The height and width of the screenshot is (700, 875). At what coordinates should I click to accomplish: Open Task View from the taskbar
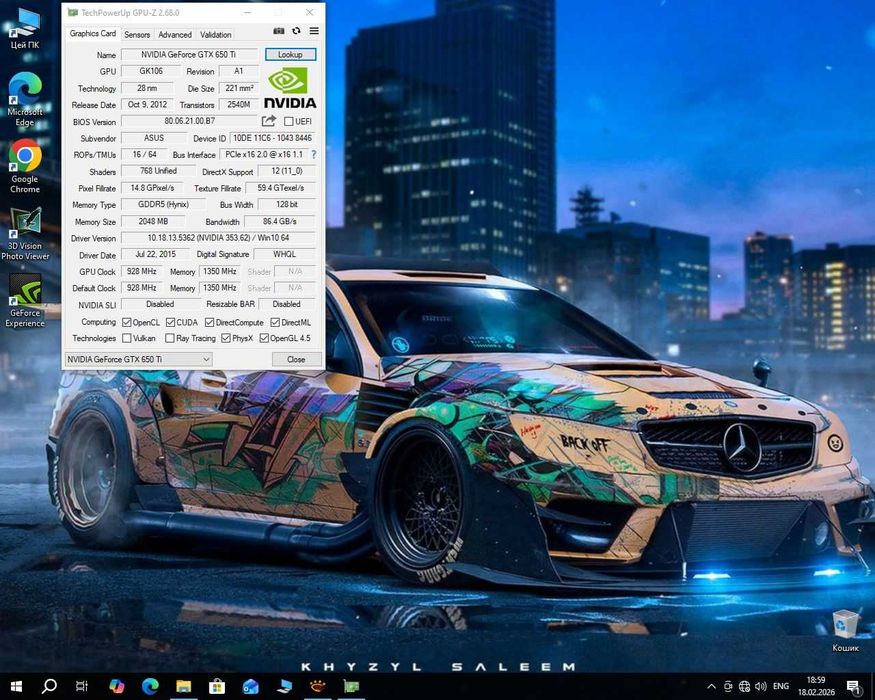pyautogui.click(x=81, y=686)
